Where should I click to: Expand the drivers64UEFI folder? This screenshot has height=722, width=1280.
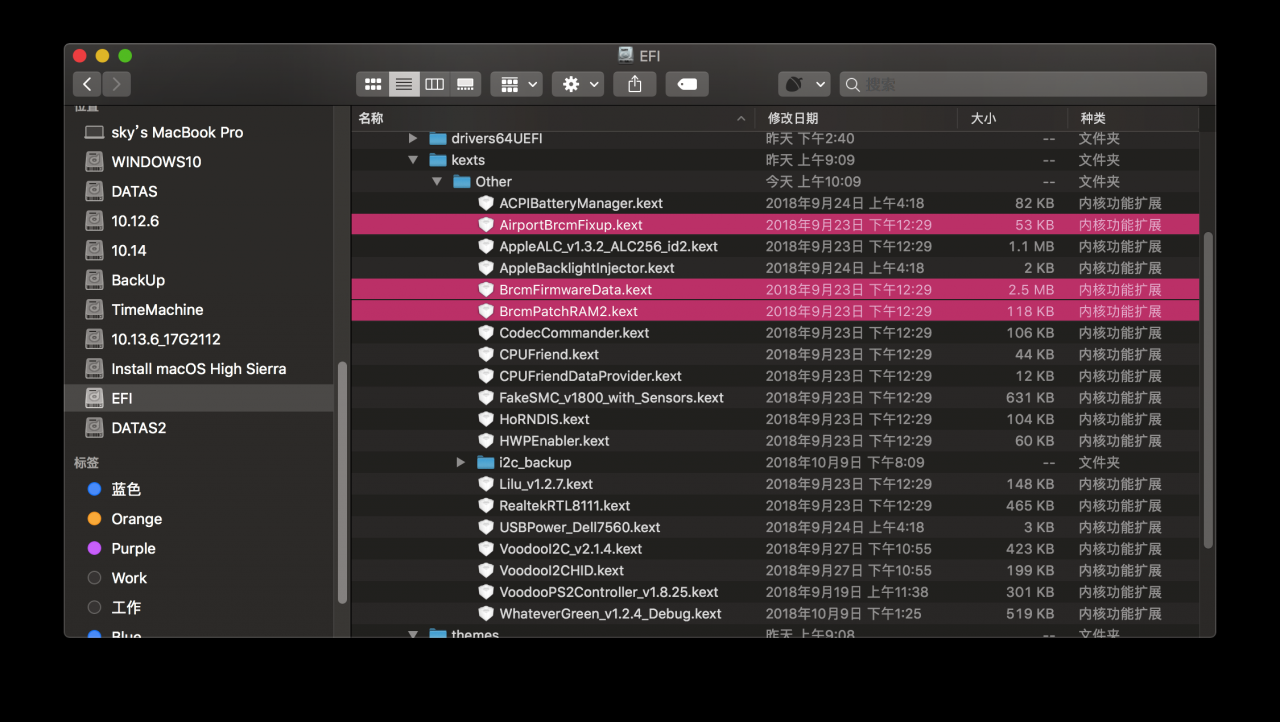pyautogui.click(x=413, y=138)
